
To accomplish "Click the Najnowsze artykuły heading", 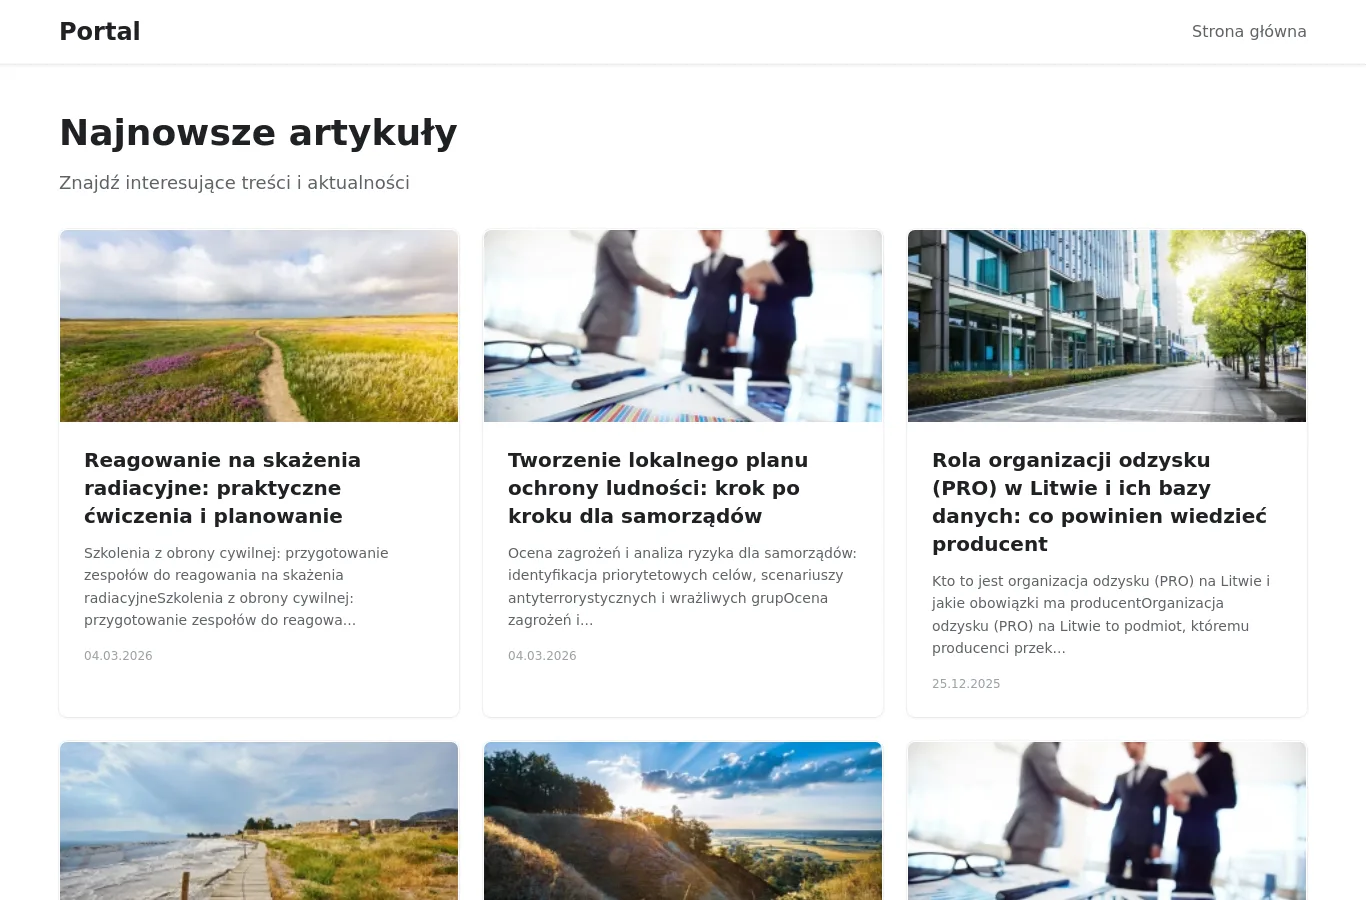I will (258, 133).
